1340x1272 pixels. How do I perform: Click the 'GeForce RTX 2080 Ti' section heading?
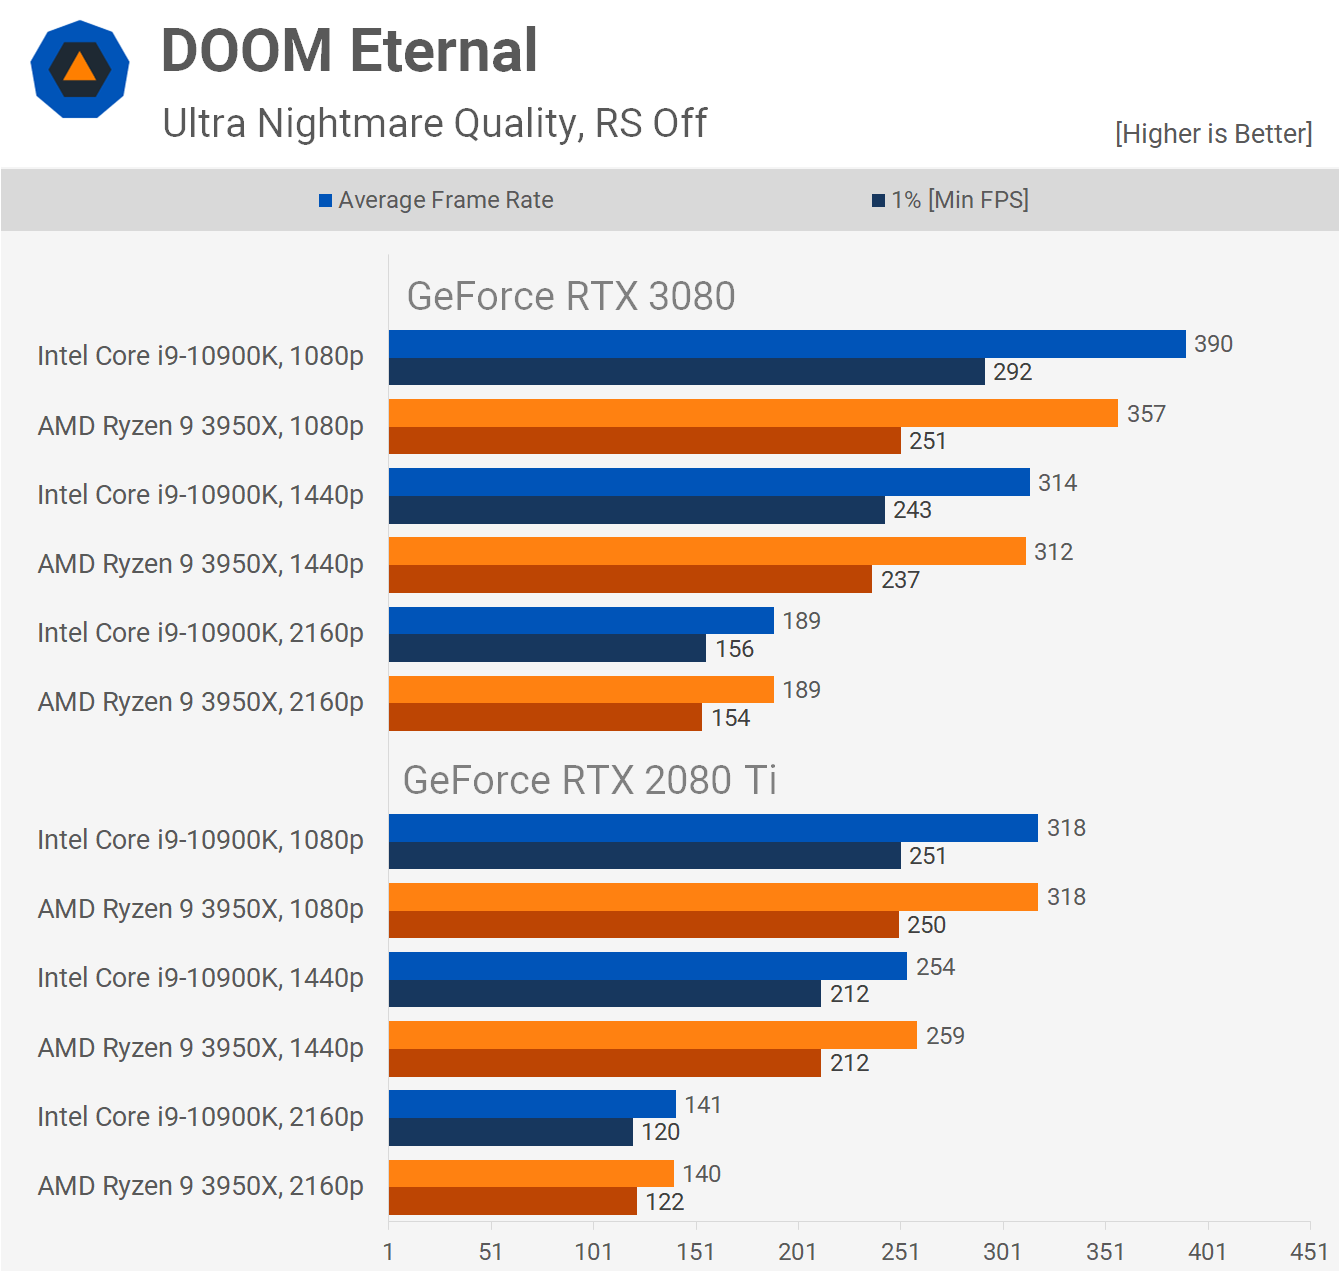[x=590, y=780]
